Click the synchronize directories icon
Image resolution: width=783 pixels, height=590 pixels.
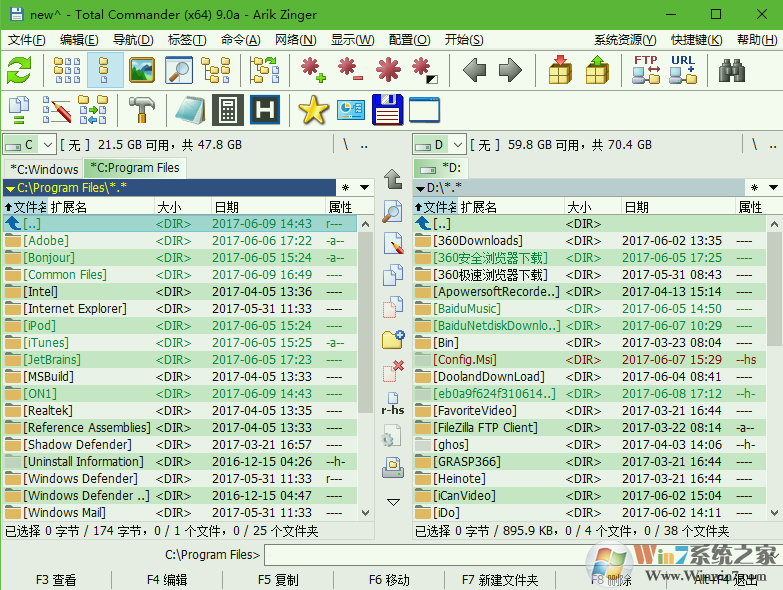[93, 110]
